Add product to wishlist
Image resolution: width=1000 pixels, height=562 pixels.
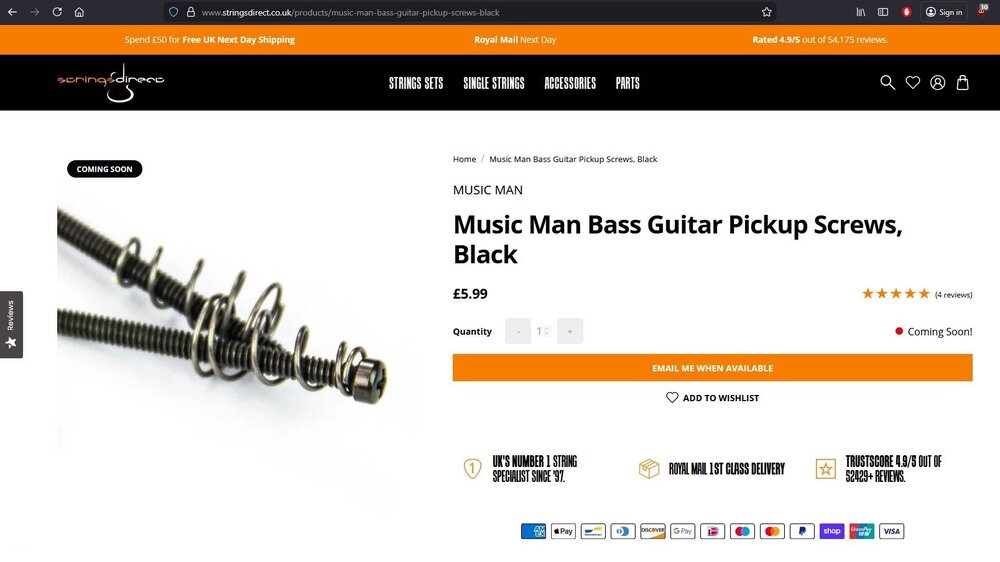pyautogui.click(x=712, y=397)
